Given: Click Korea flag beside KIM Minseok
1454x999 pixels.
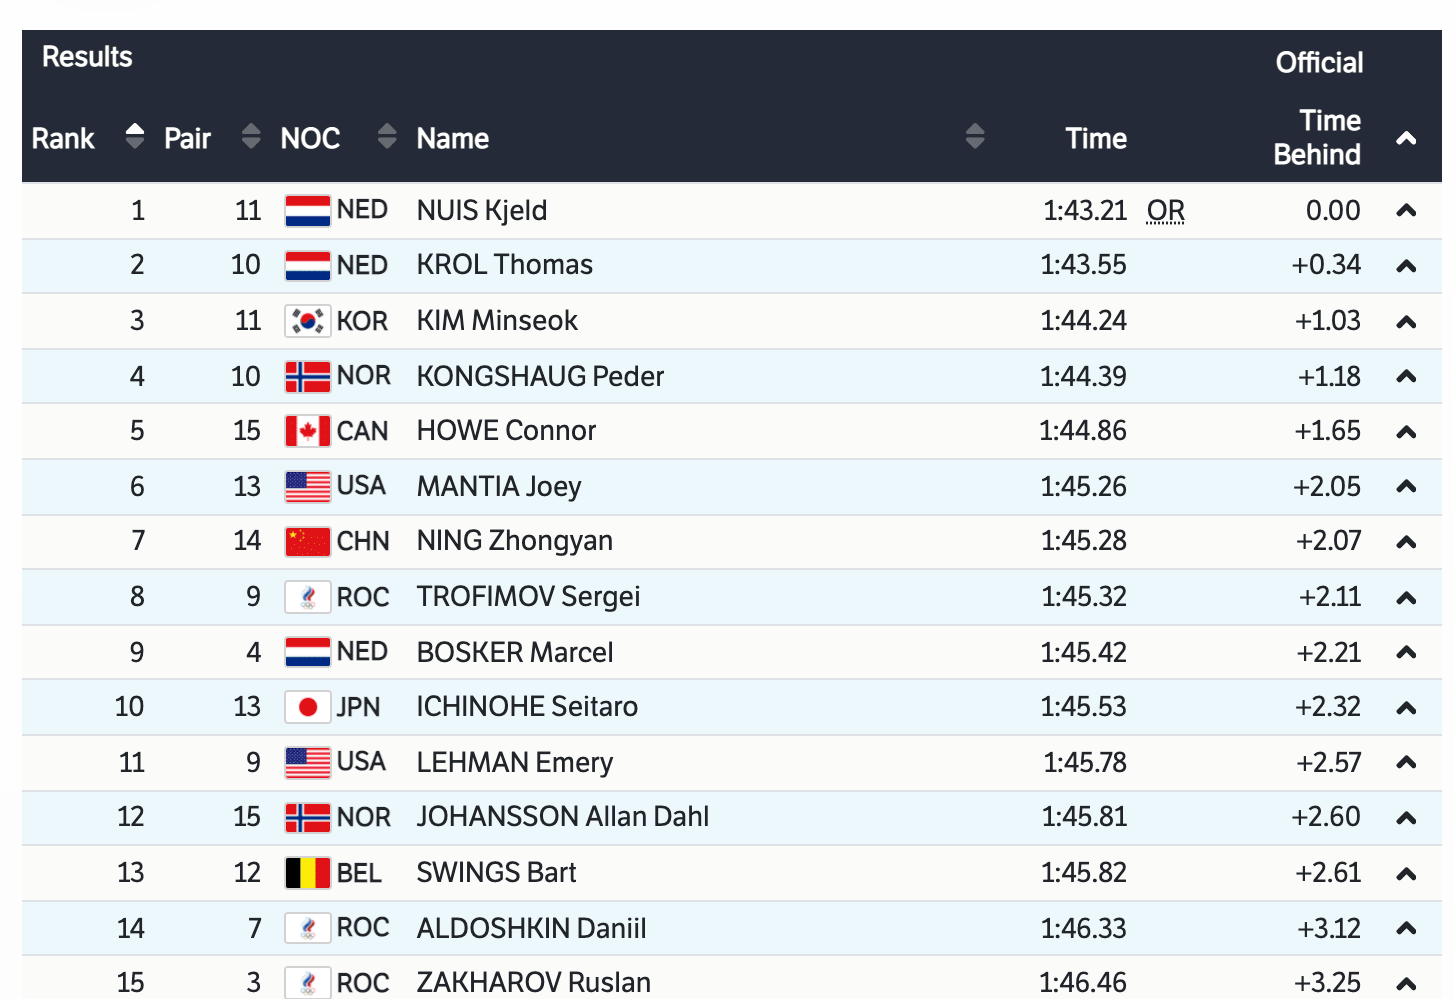Looking at the screenshot, I should click(307, 321).
